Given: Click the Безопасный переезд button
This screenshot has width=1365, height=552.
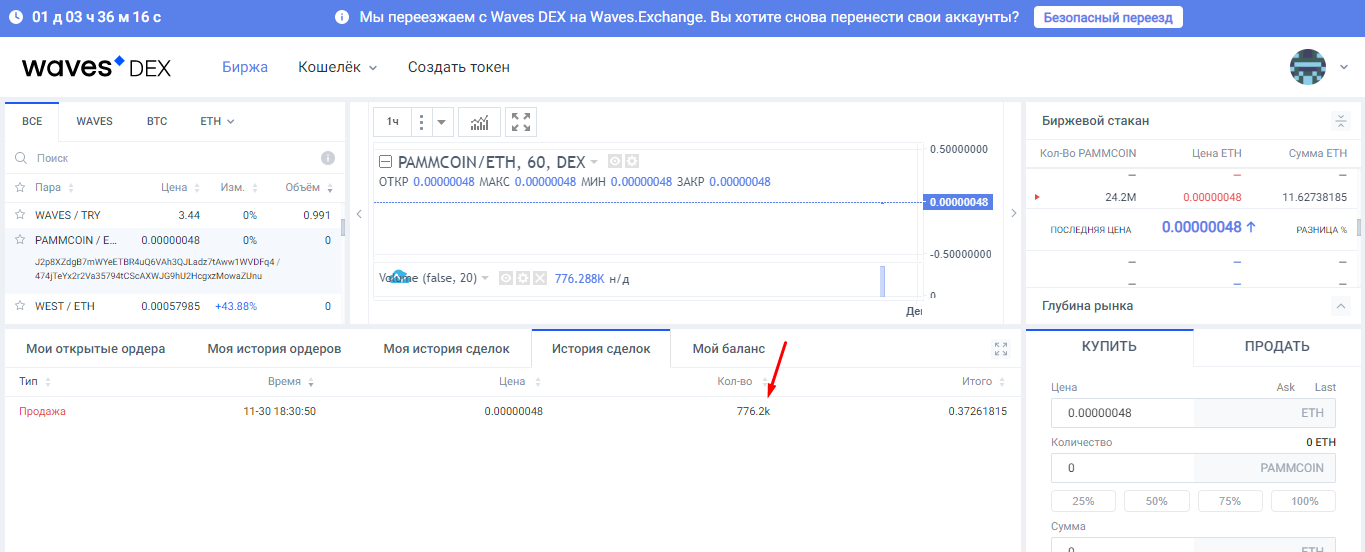Looking at the screenshot, I should (x=1108, y=18).
